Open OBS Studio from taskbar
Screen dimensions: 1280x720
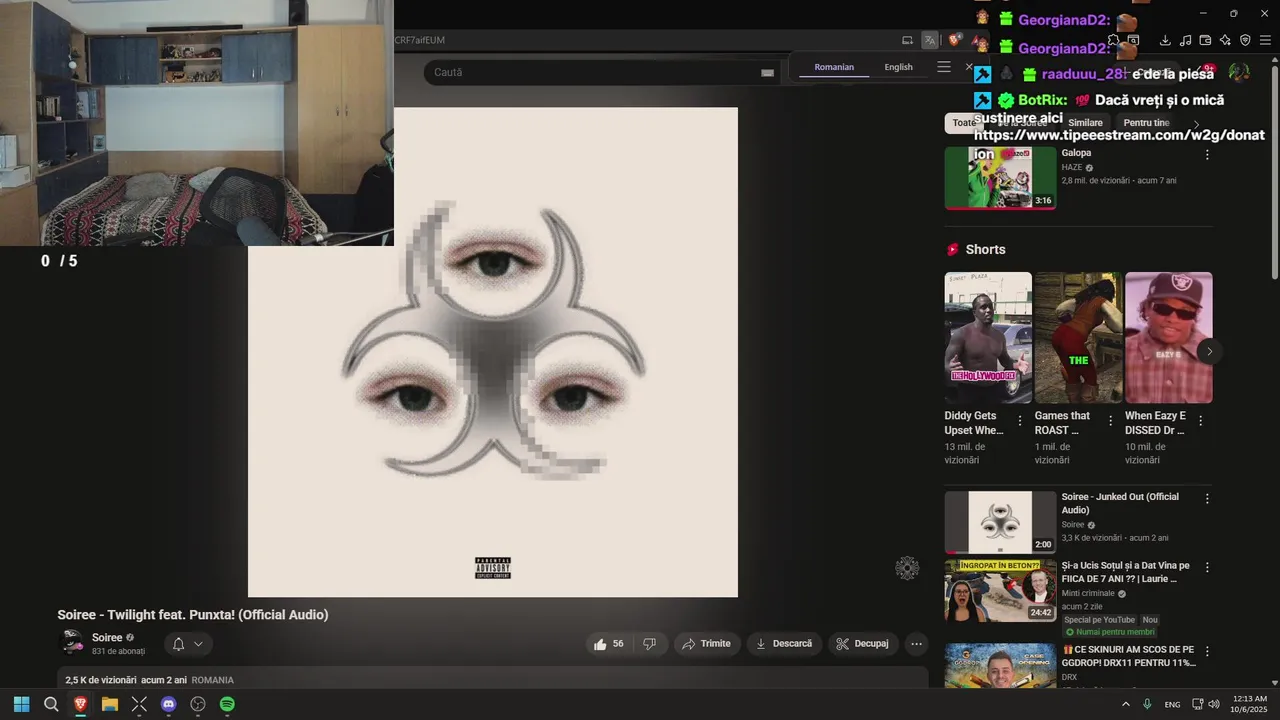point(198,704)
